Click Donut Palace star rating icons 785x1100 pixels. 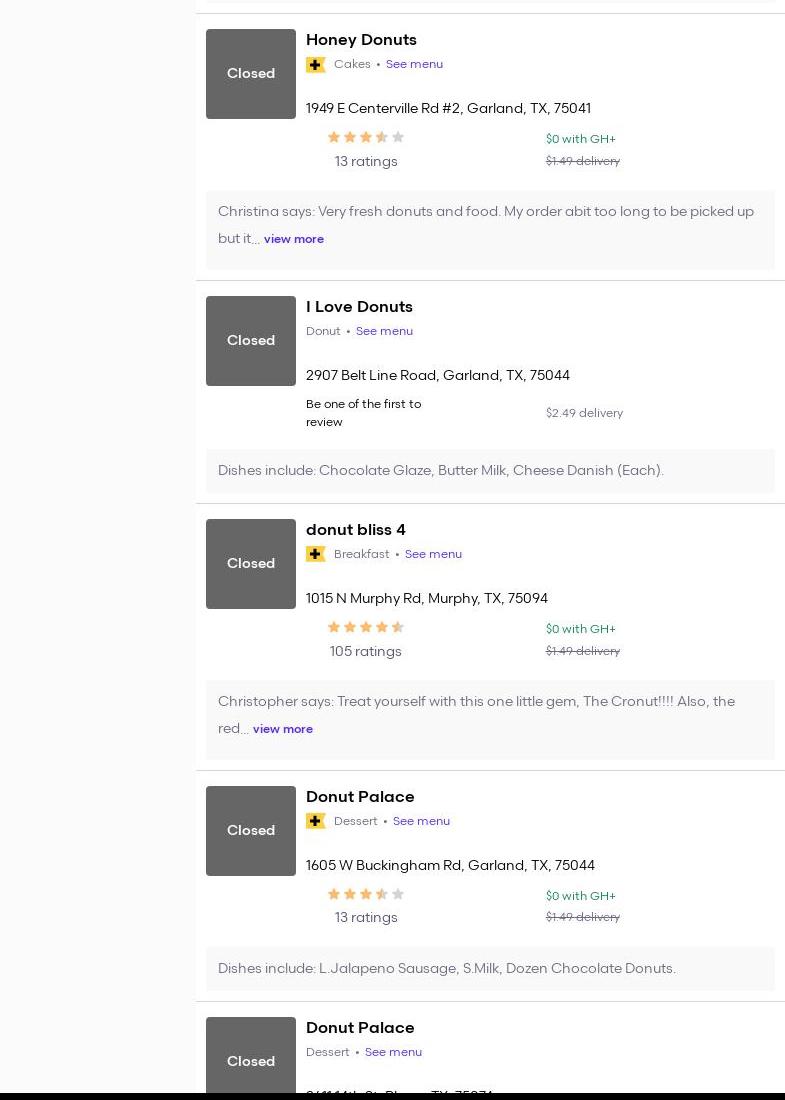pos(366,895)
